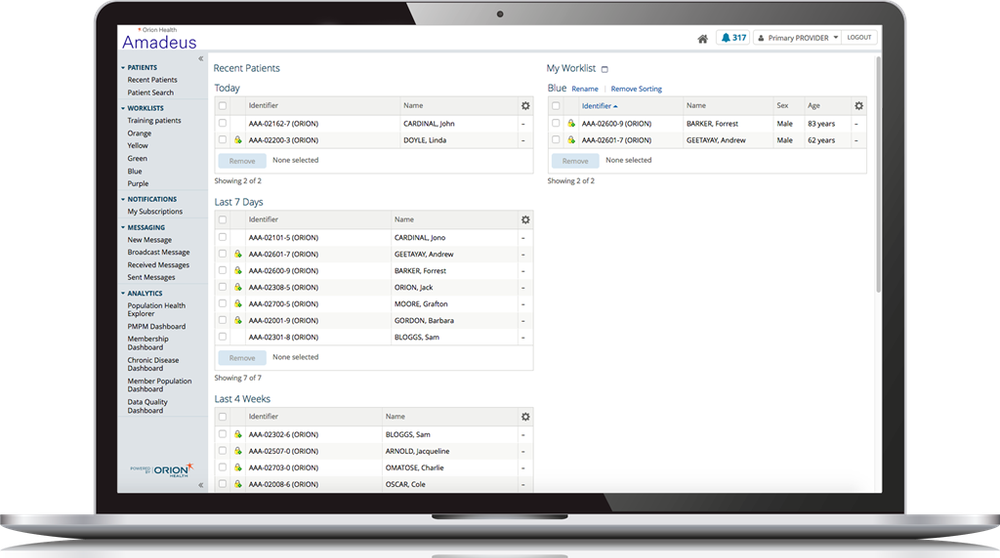Click Remove button under Today table

tap(242, 161)
